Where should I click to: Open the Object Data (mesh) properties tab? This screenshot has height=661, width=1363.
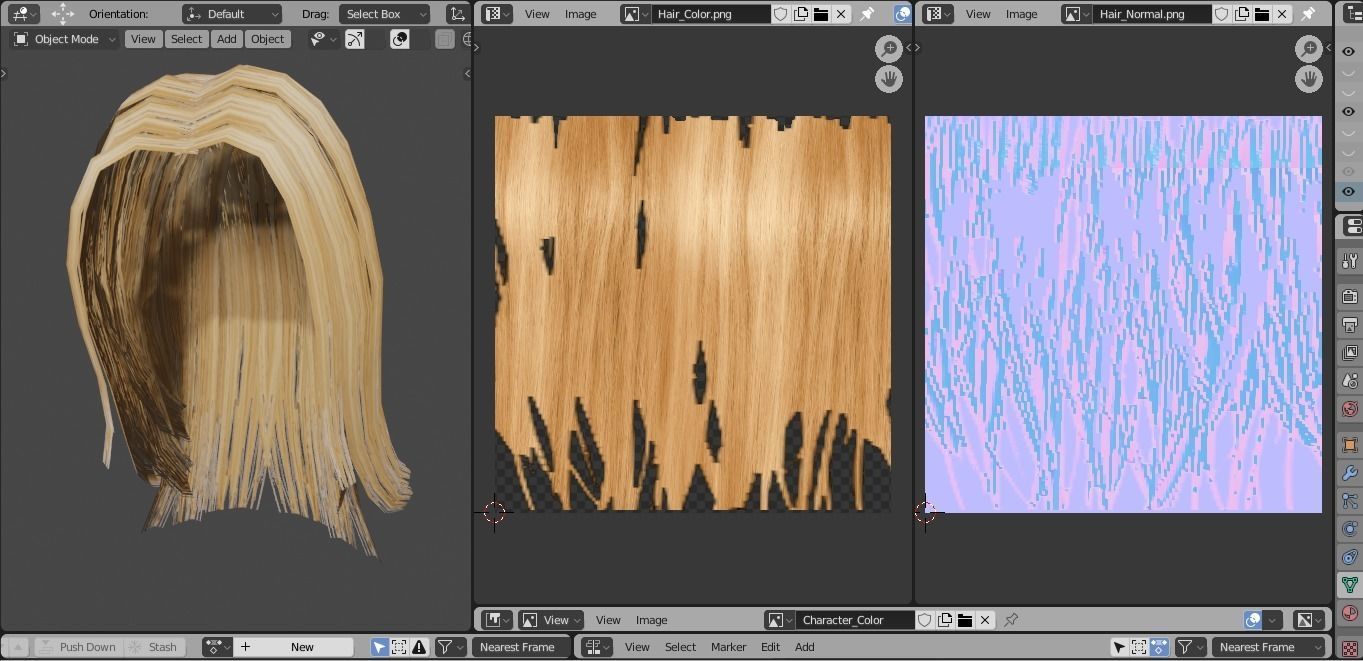[1350, 585]
